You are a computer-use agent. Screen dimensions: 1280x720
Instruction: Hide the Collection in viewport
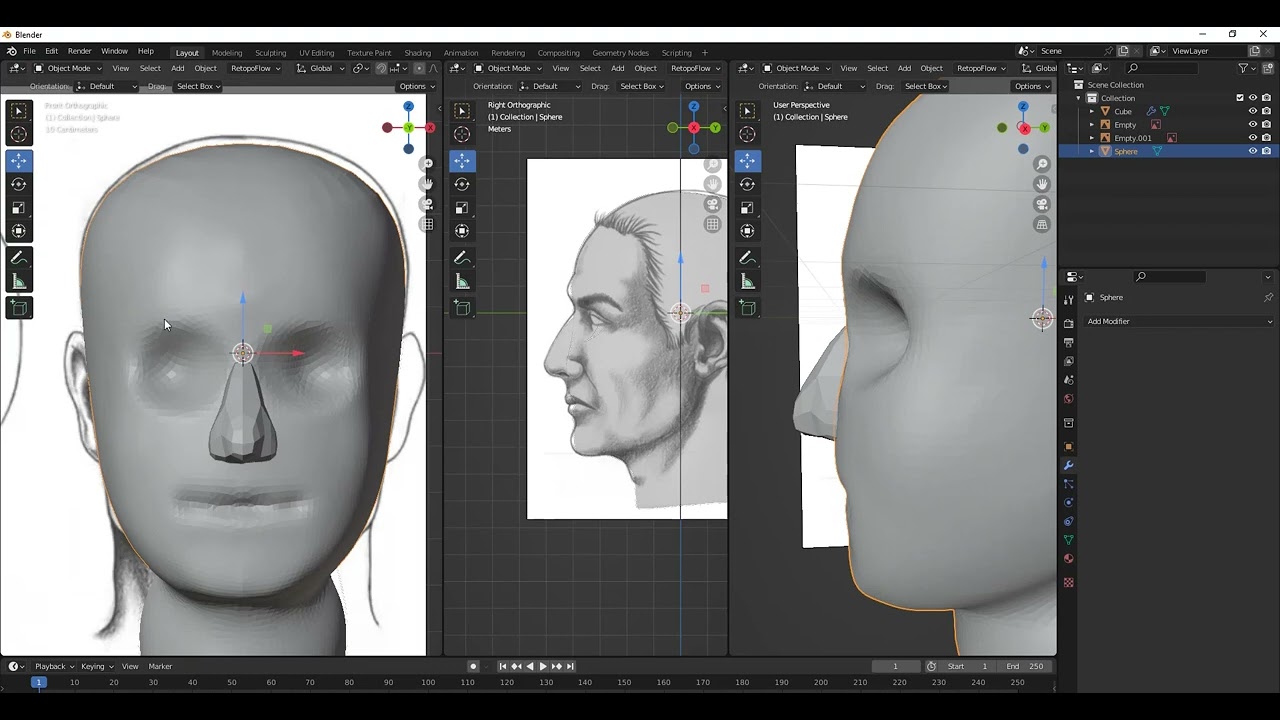tap(1252, 98)
